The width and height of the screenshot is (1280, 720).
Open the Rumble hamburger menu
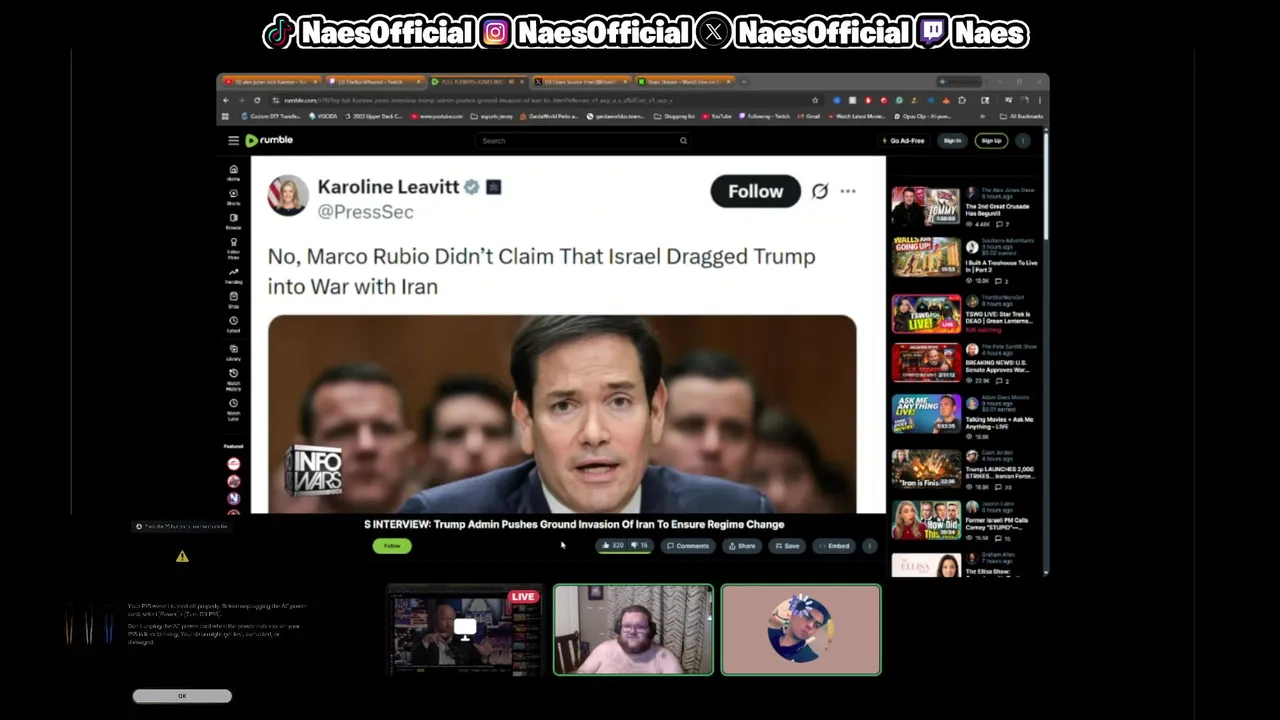[233, 141]
